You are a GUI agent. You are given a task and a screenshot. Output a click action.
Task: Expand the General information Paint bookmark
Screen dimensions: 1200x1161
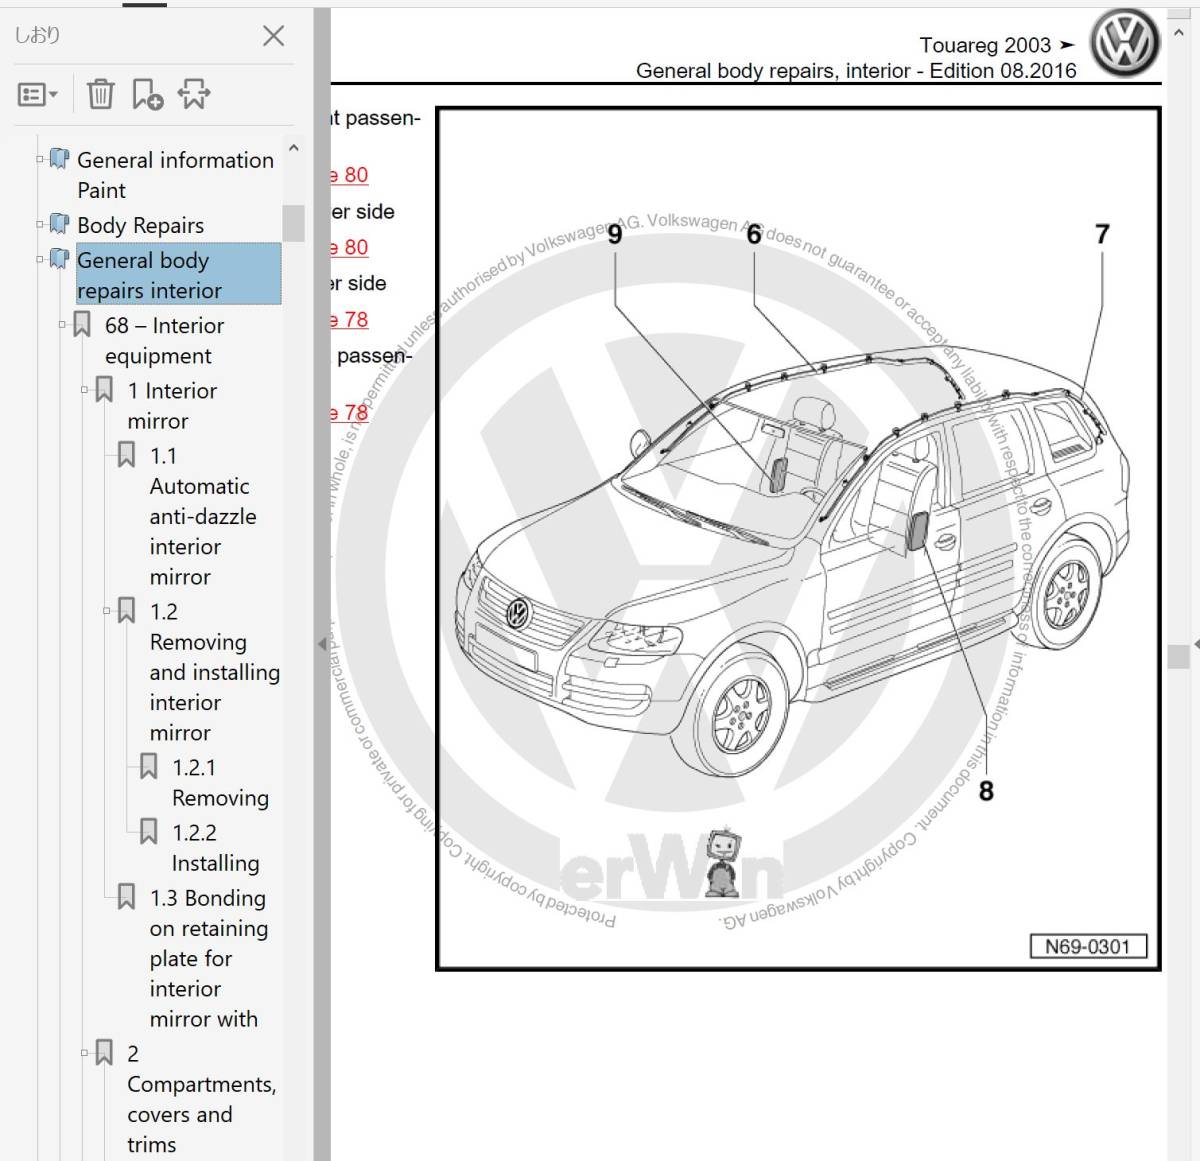(40, 159)
